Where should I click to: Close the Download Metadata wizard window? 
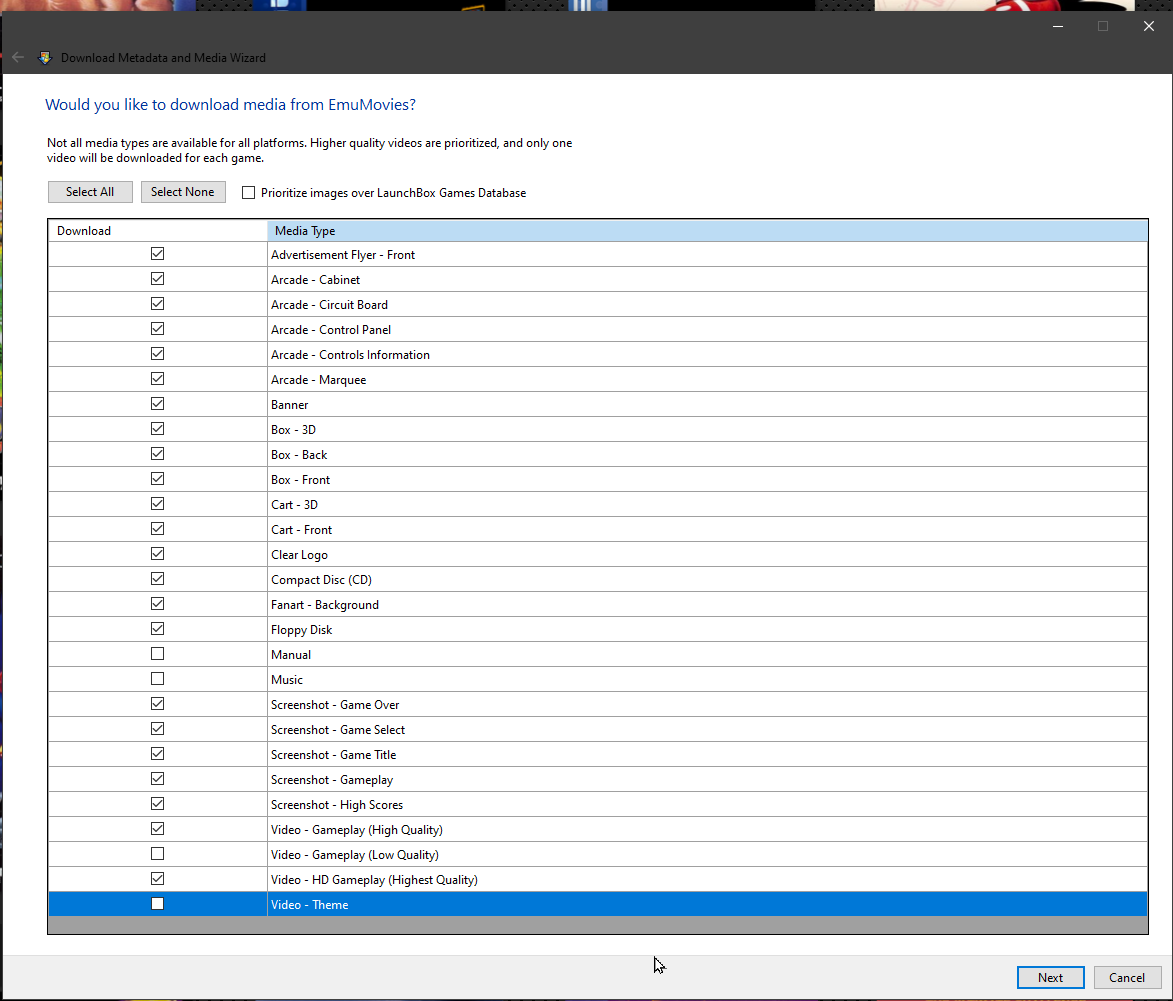coord(1148,26)
